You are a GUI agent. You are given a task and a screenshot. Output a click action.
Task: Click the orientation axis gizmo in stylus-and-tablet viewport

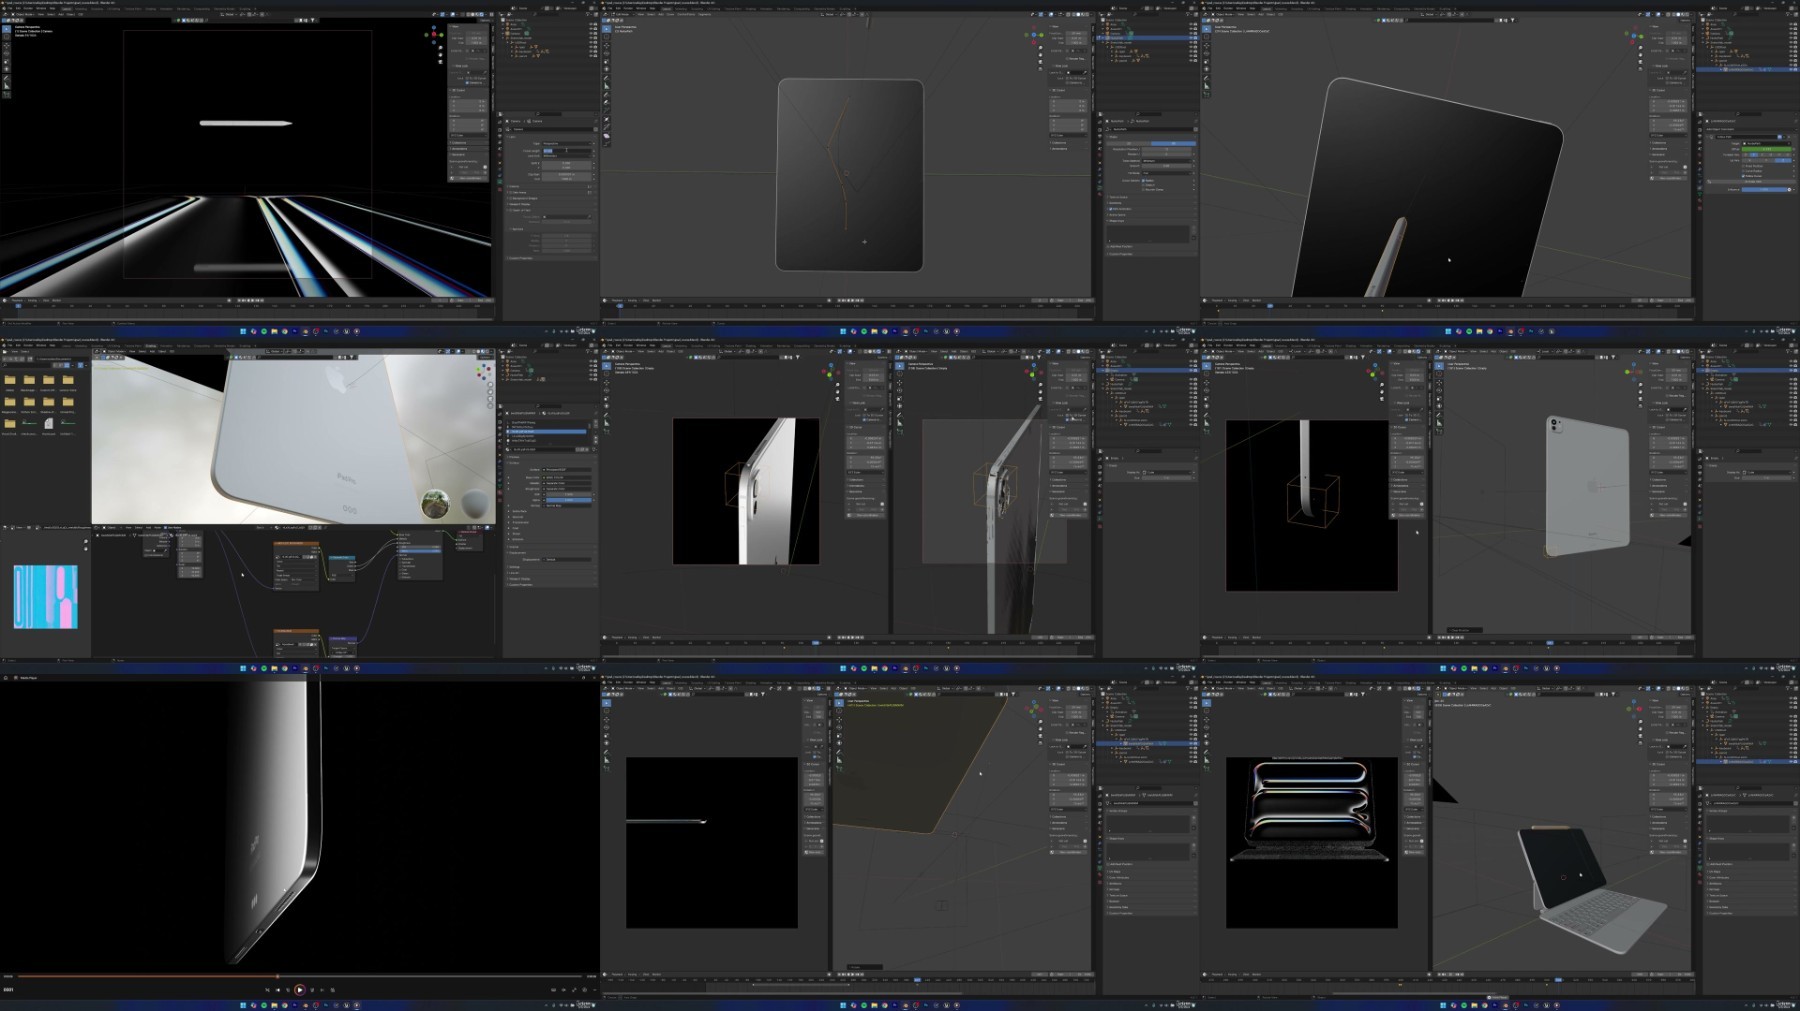click(1633, 36)
